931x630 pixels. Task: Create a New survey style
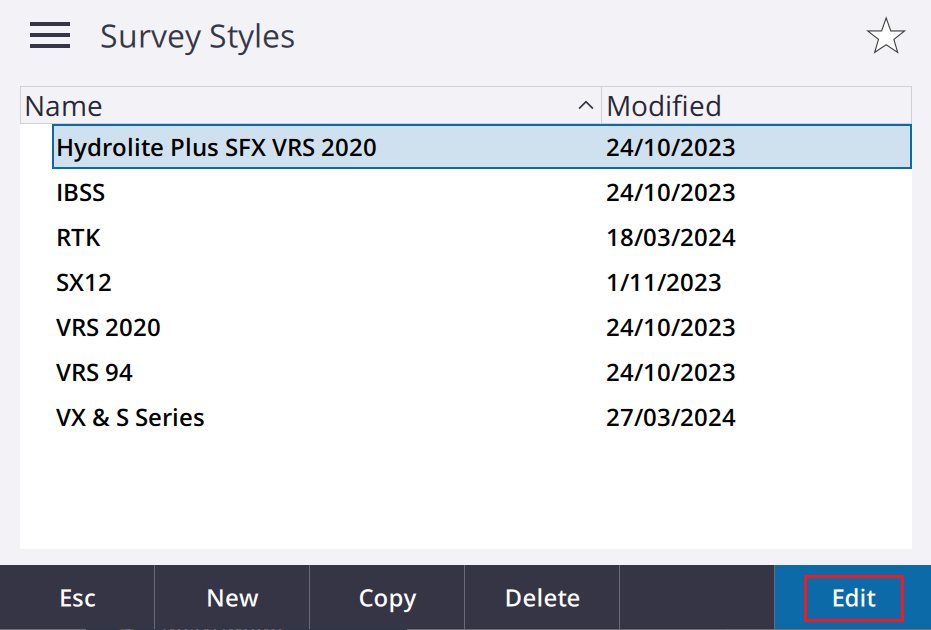[x=232, y=597]
